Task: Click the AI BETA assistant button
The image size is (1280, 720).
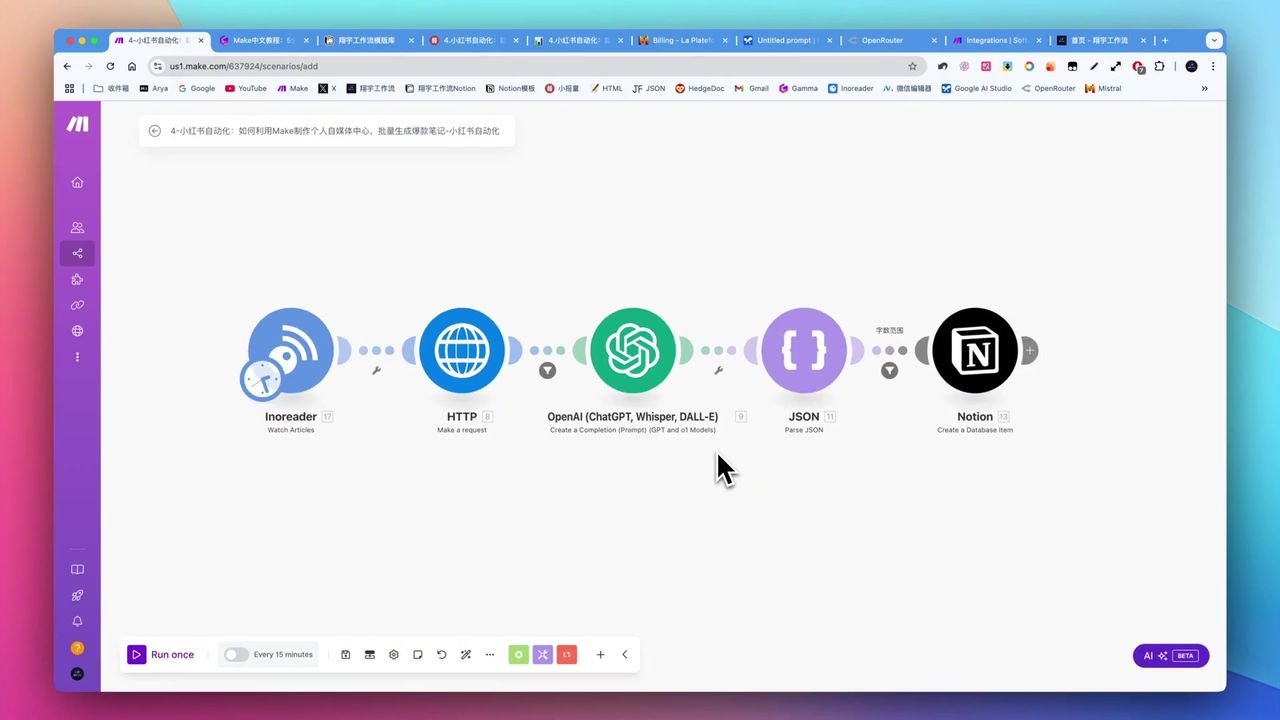Action: coord(1170,656)
